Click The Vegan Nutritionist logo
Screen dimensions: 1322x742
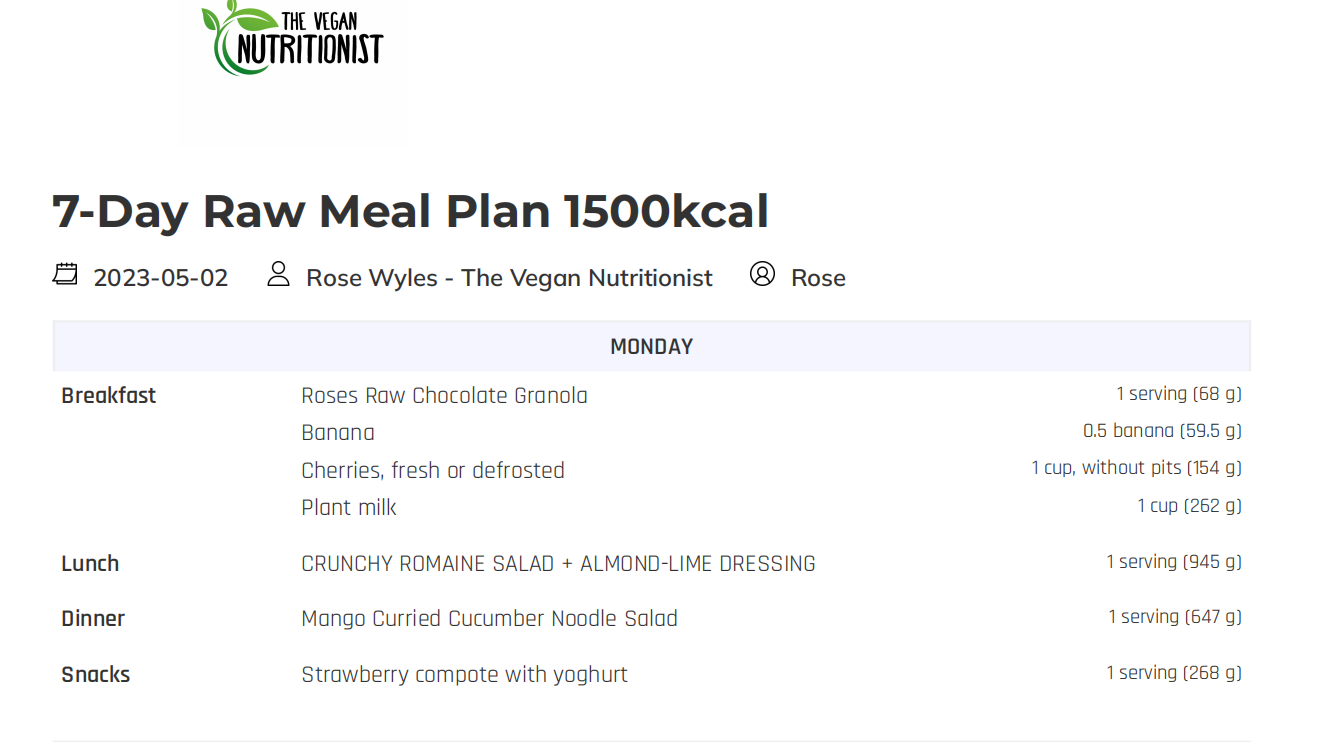[x=292, y=40]
